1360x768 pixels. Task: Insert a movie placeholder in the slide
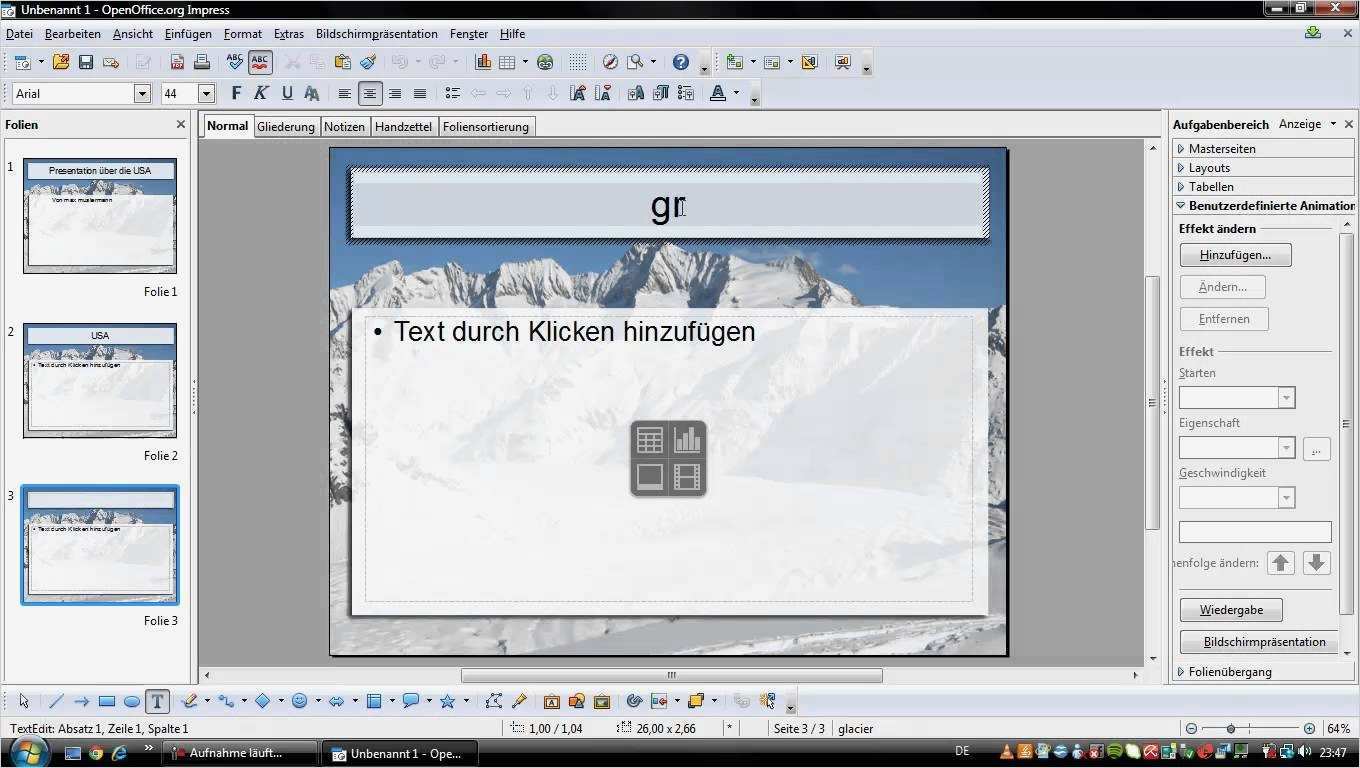(687, 477)
